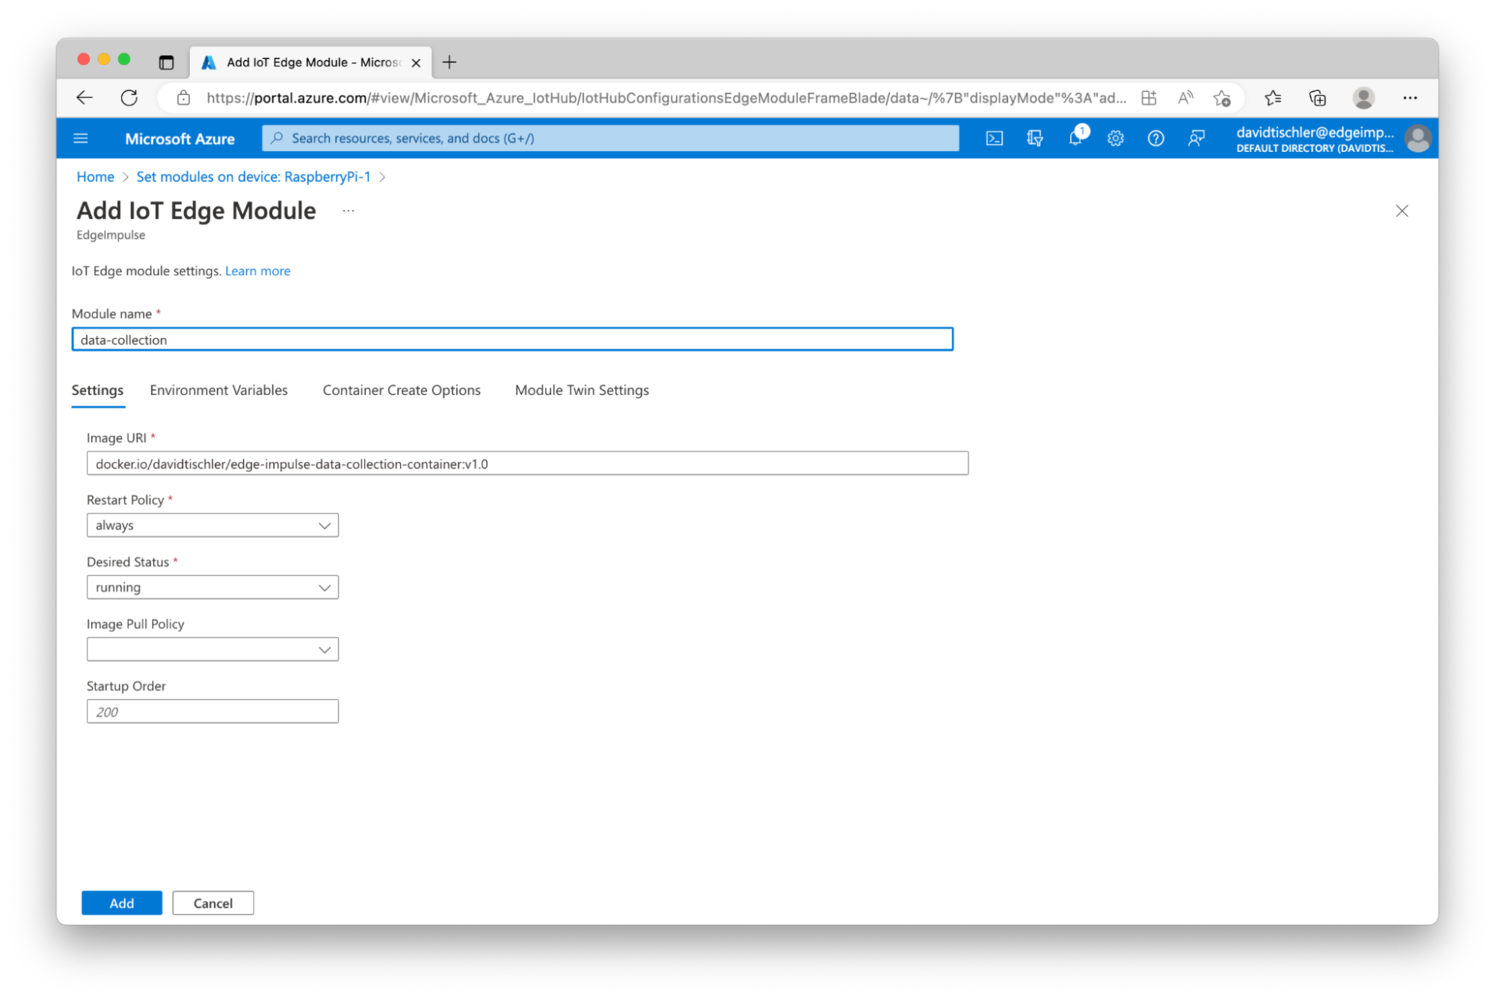
Task: Open Cloud Shell from the Azure header
Action: (x=994, y=138)
